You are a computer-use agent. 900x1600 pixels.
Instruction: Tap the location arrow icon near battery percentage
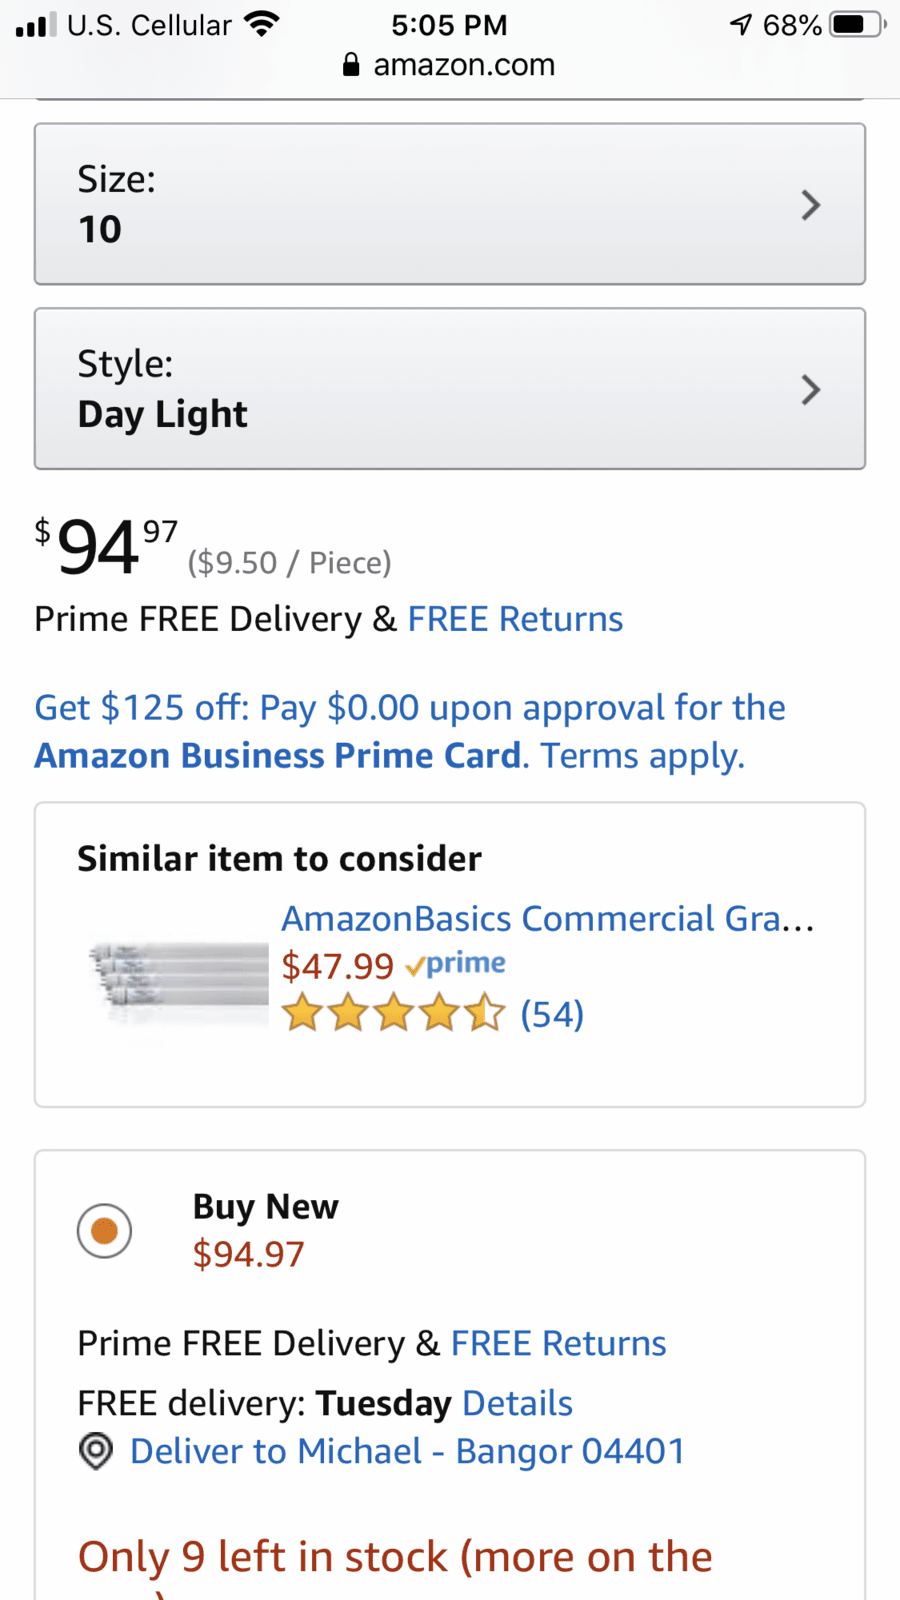pyautogui.click(x=740, y=24)
